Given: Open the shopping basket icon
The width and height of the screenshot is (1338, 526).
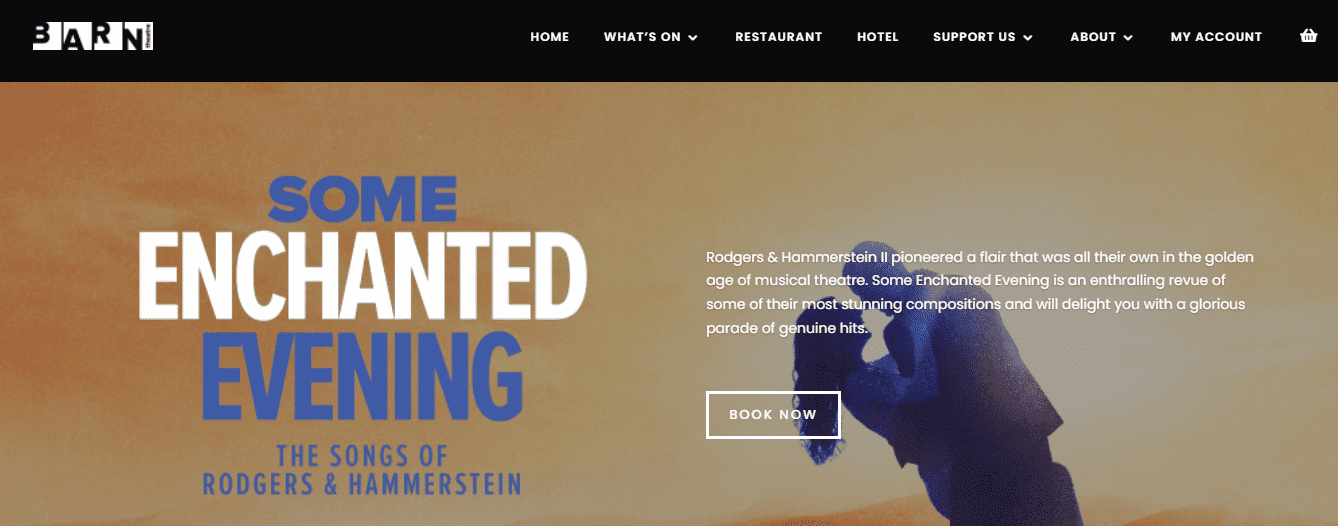Looking at the screenshot, I should [x=1308, y=36].
